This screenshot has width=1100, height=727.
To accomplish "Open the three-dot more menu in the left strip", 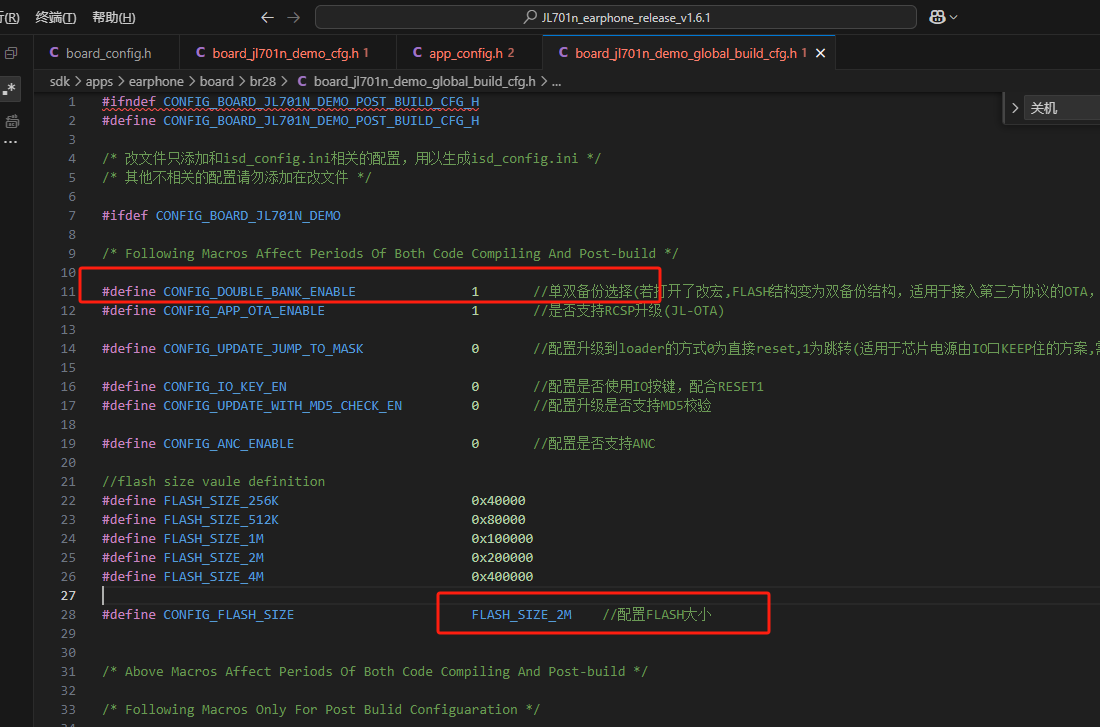I will point(10,142).
